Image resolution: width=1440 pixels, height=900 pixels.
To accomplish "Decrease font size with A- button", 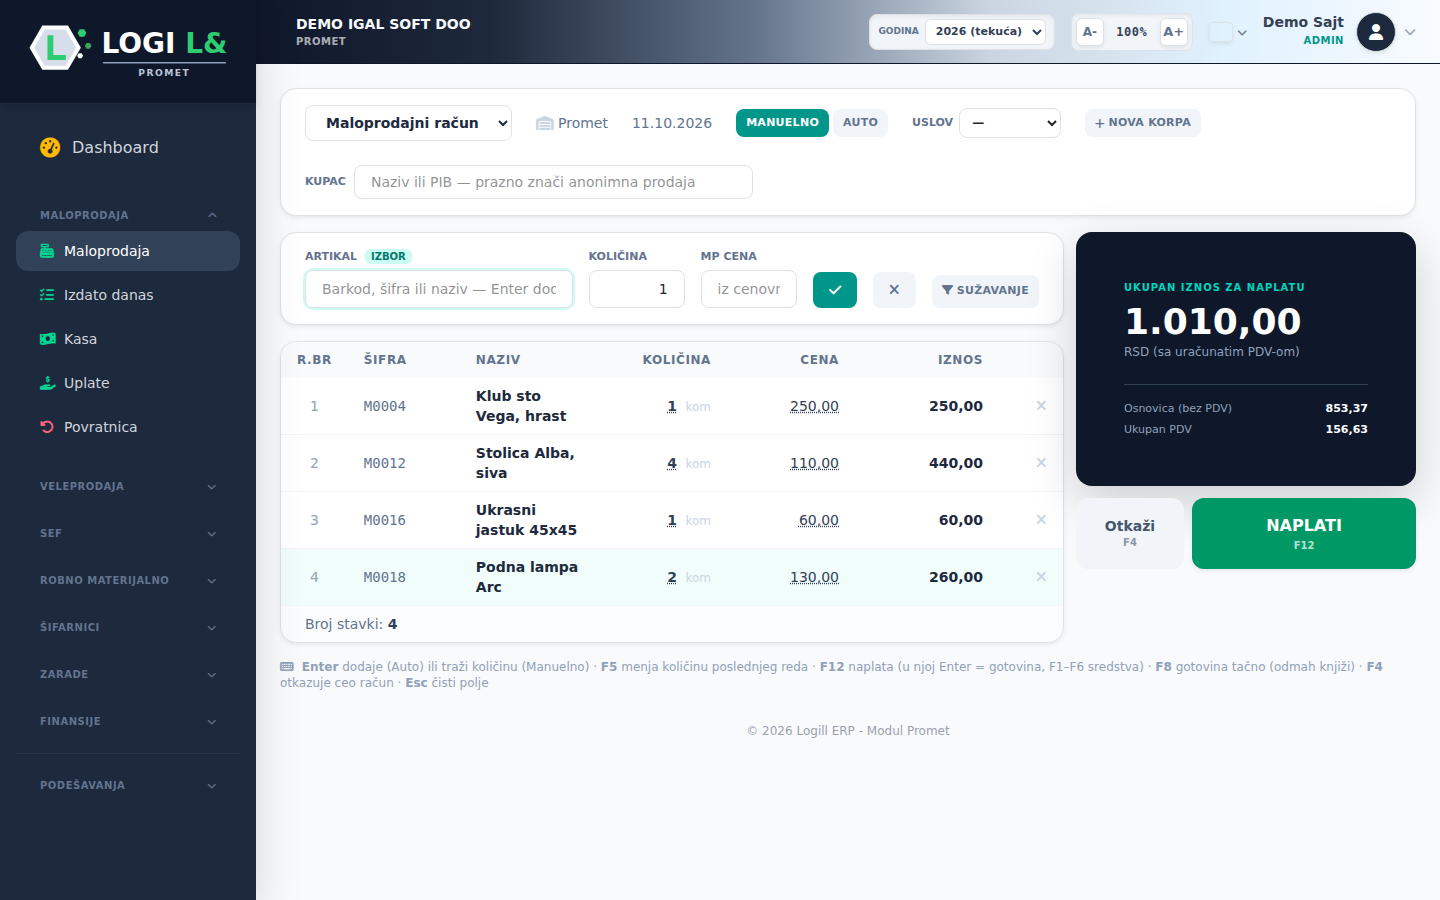I will pos(1090,32).
